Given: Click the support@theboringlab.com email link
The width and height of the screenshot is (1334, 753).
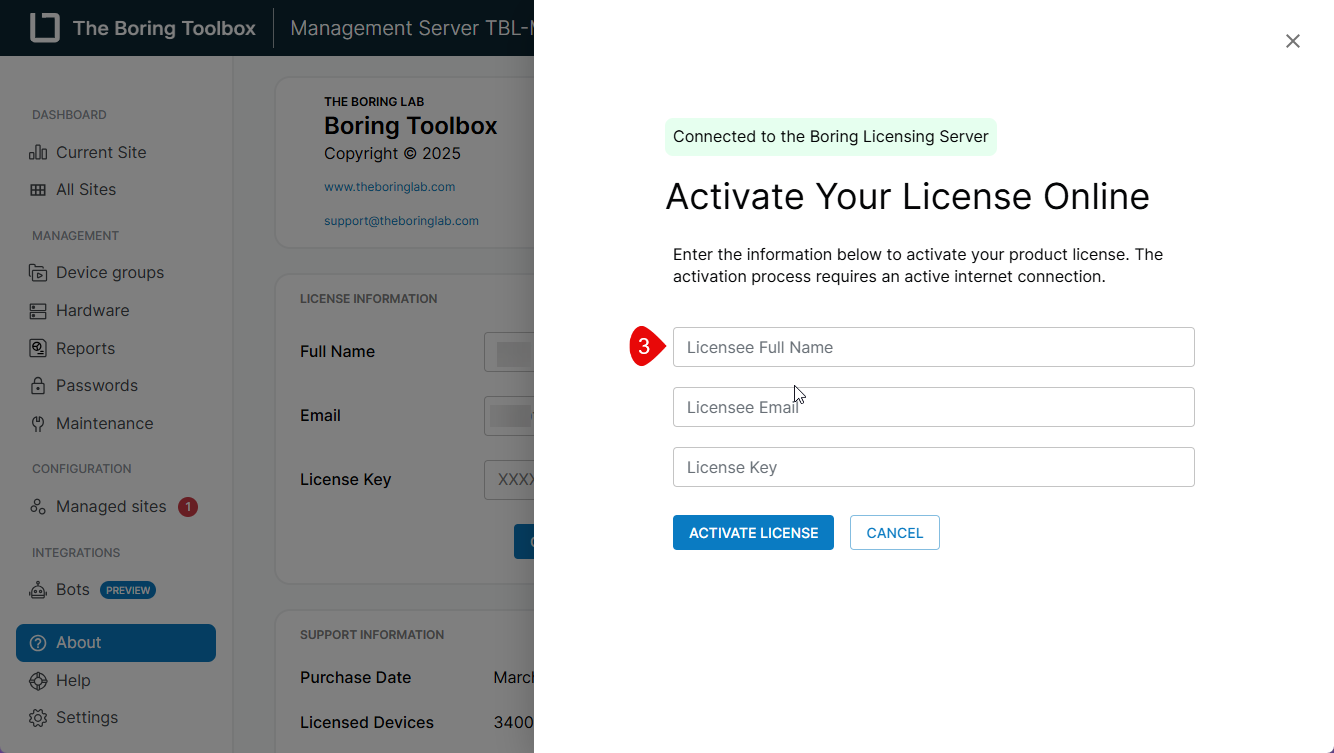Looking at the screenshot, I should click(x=401, y=220).
